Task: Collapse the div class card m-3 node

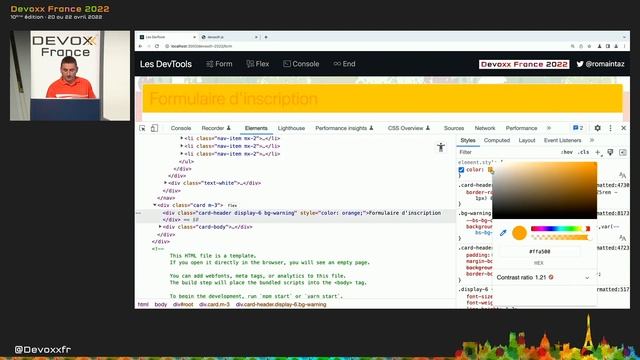Action: click(155, 205)
